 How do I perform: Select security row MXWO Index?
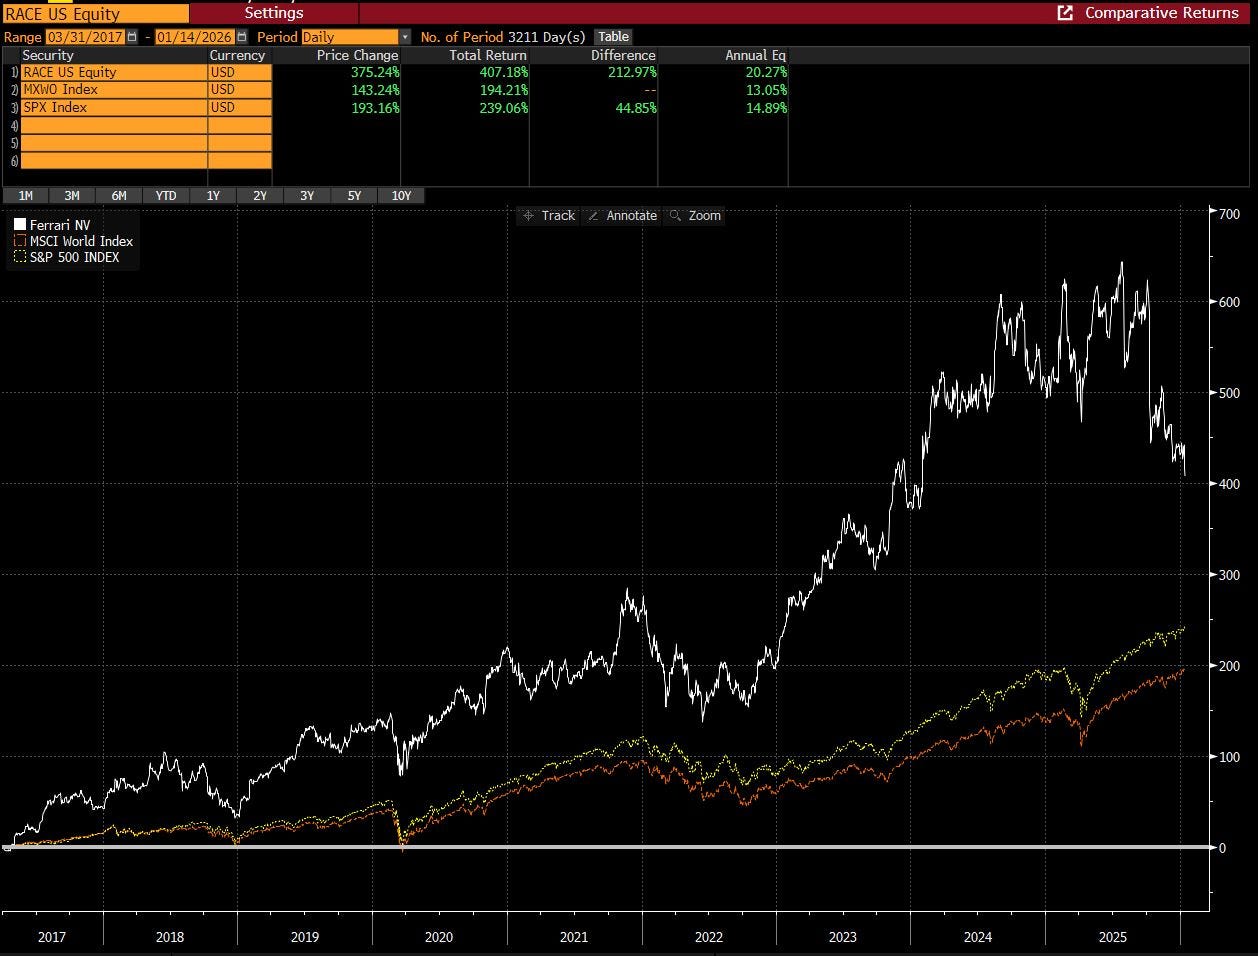[x=113, y=89]
